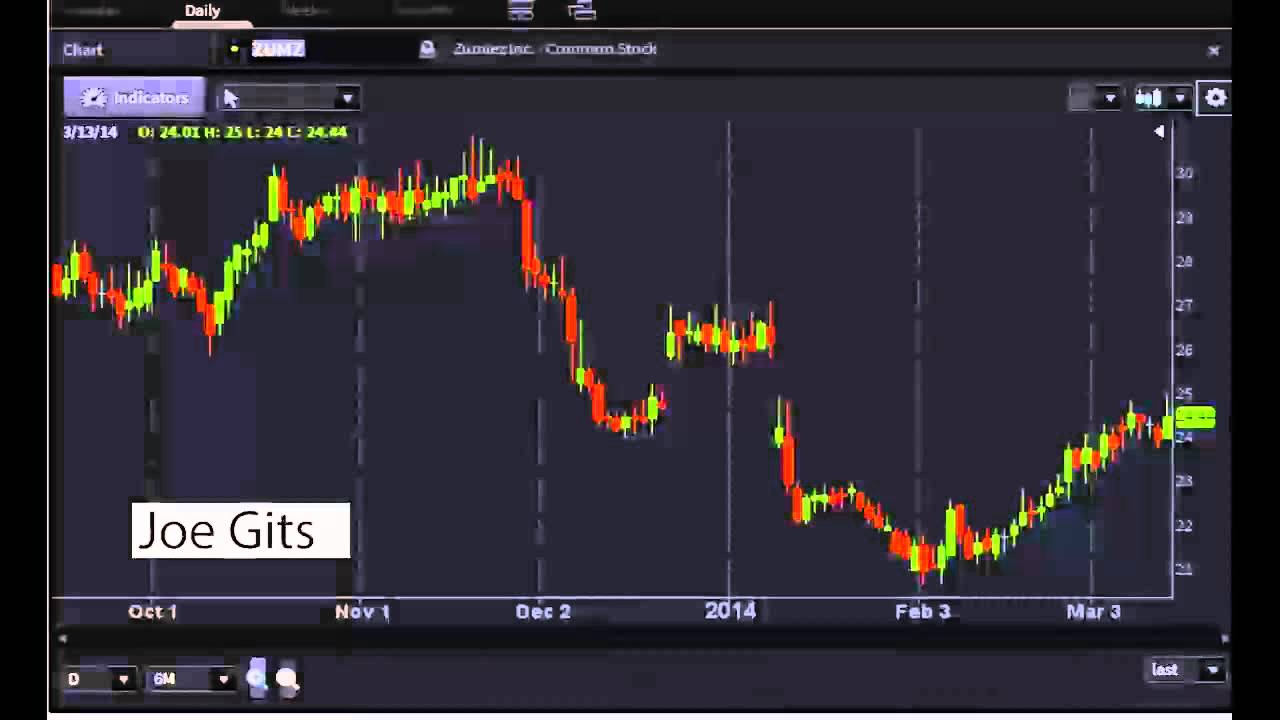Expand the cursor tool dropdown arrow
Viewport: 1280px width, 720px height.
(x=347, y=98)
